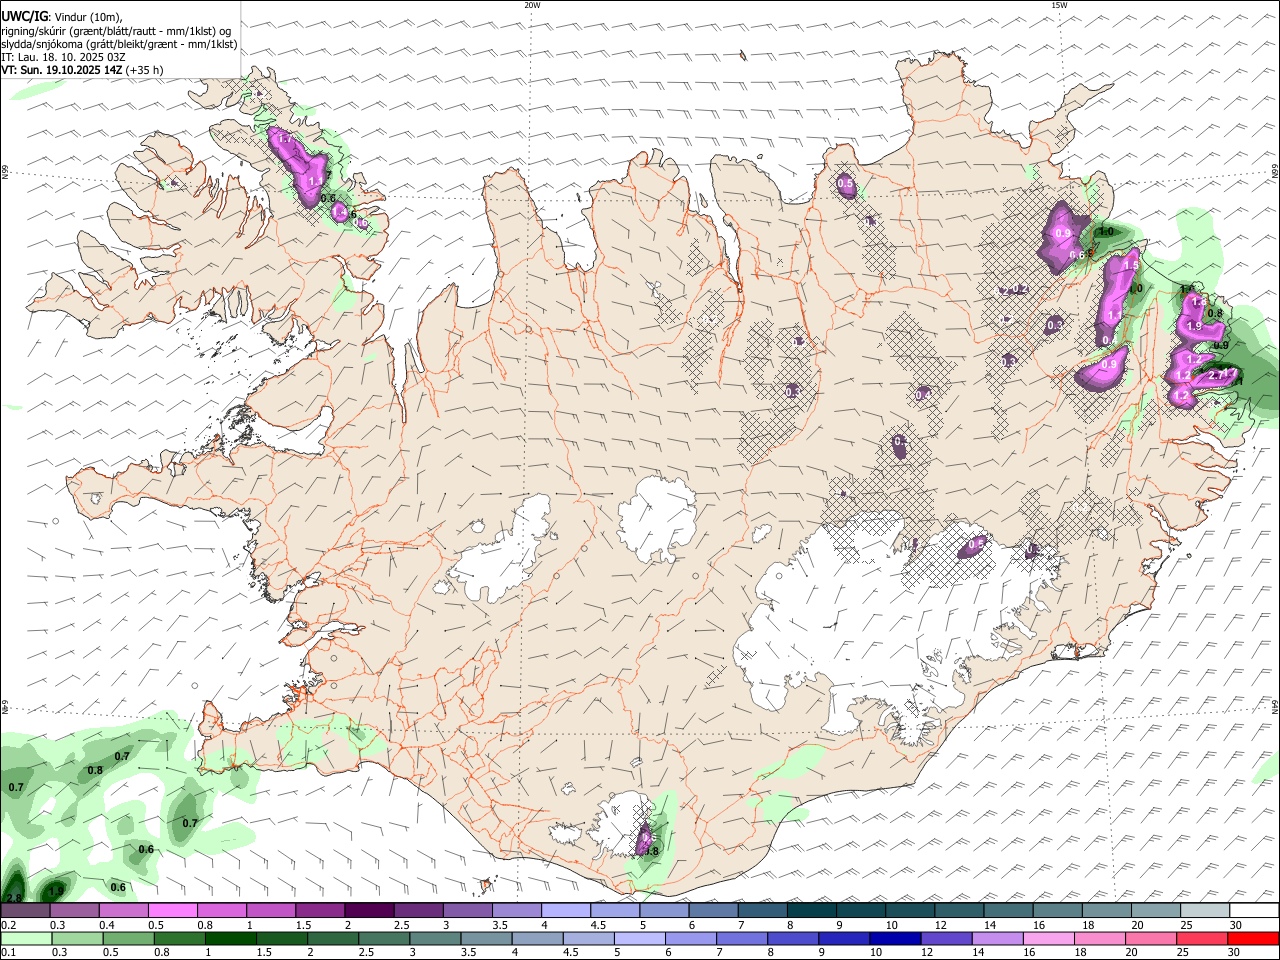This screenshot has height=960, width=1280.
Task: Pick the snow-scale swatch between 12 and 14
Action: pyautogui.click(x=960, y=911)
